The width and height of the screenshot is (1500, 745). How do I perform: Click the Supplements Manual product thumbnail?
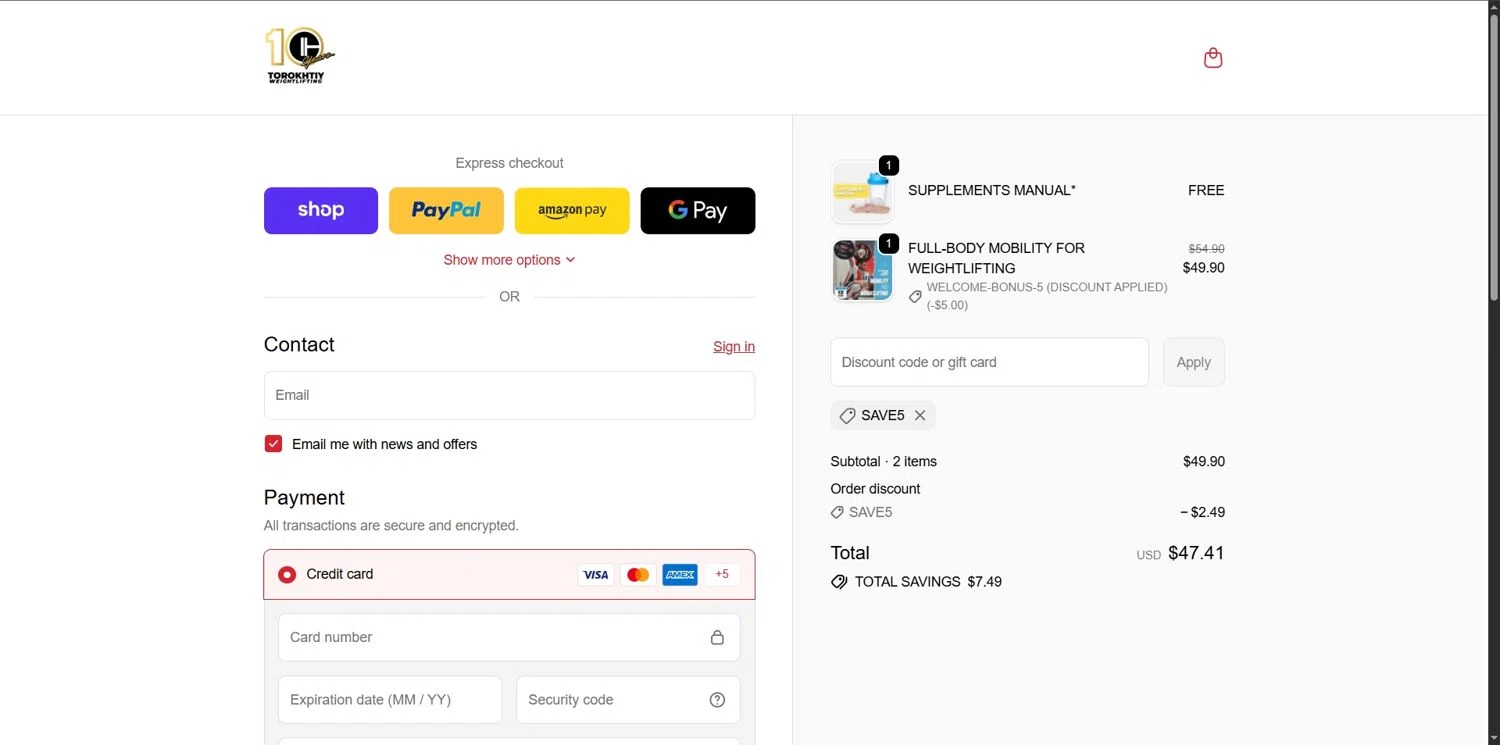tap(862, 192)
